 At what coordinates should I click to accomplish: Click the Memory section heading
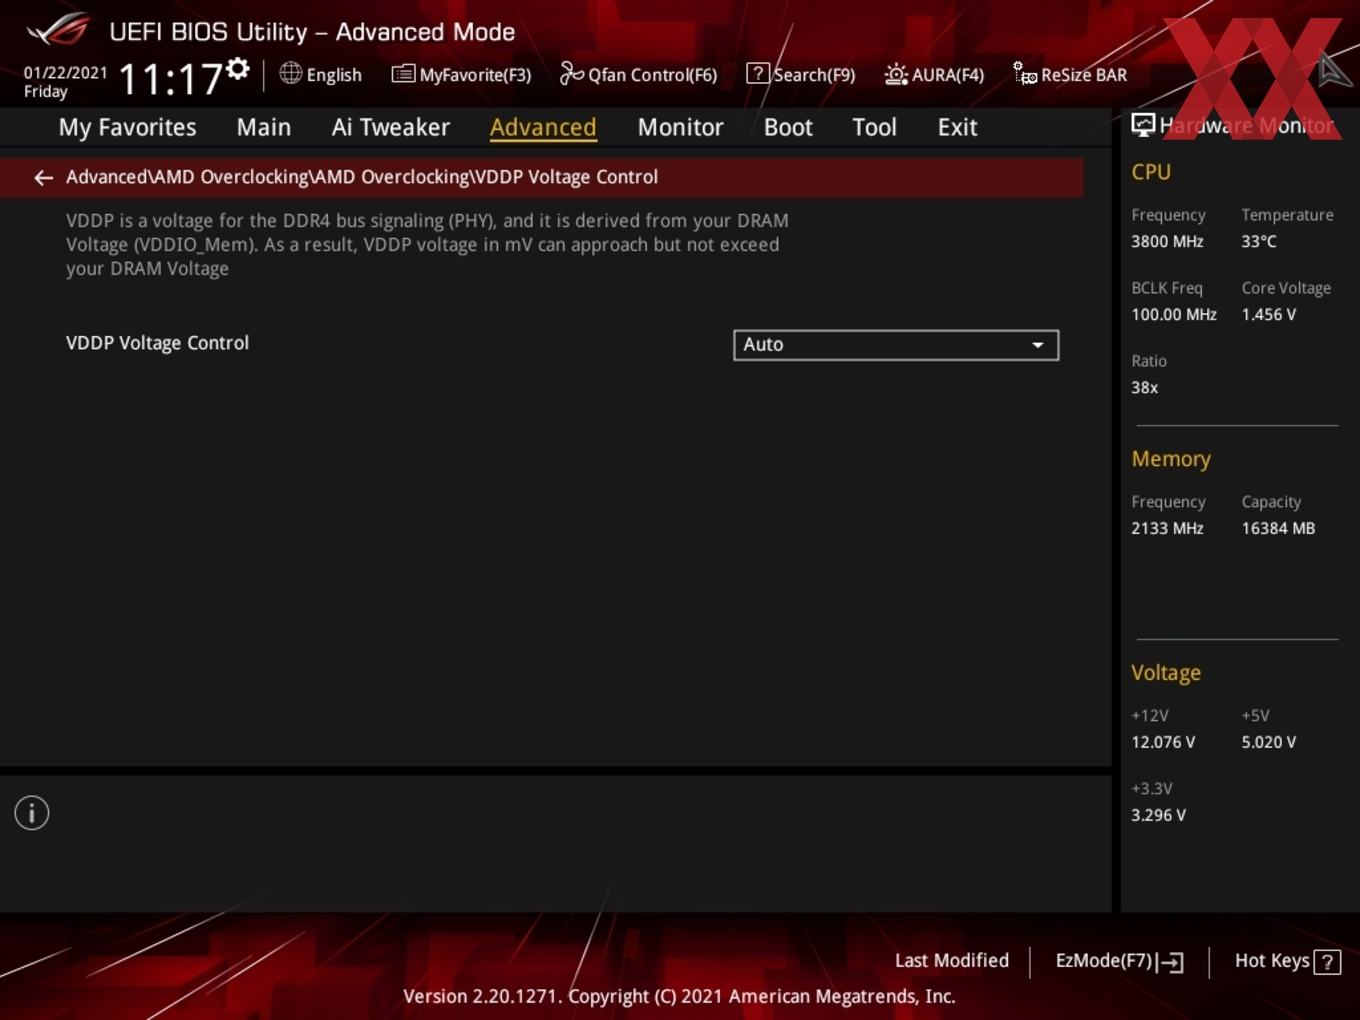tap(1171, 459)
